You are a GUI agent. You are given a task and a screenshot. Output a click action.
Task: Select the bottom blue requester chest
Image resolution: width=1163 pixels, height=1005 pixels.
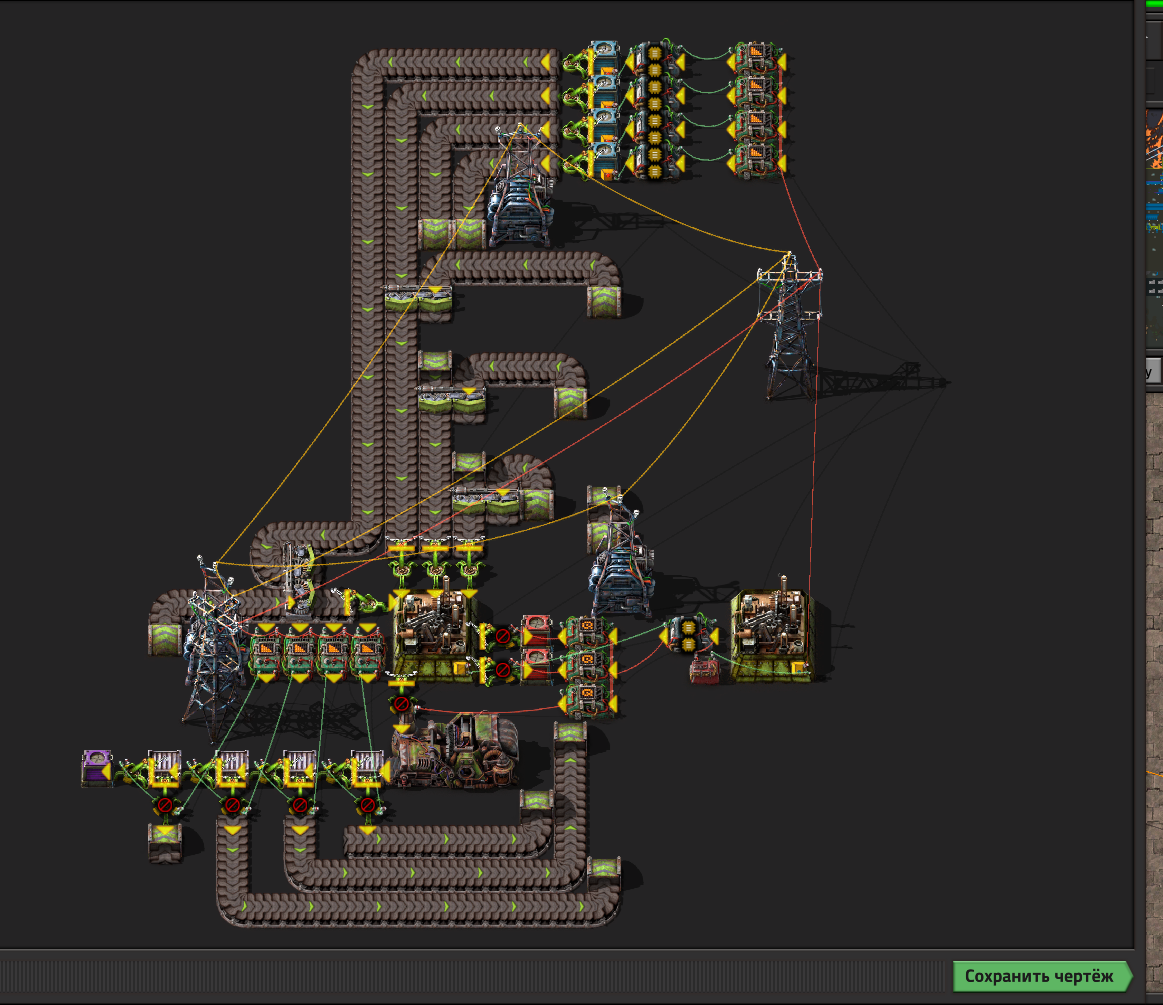606,160
